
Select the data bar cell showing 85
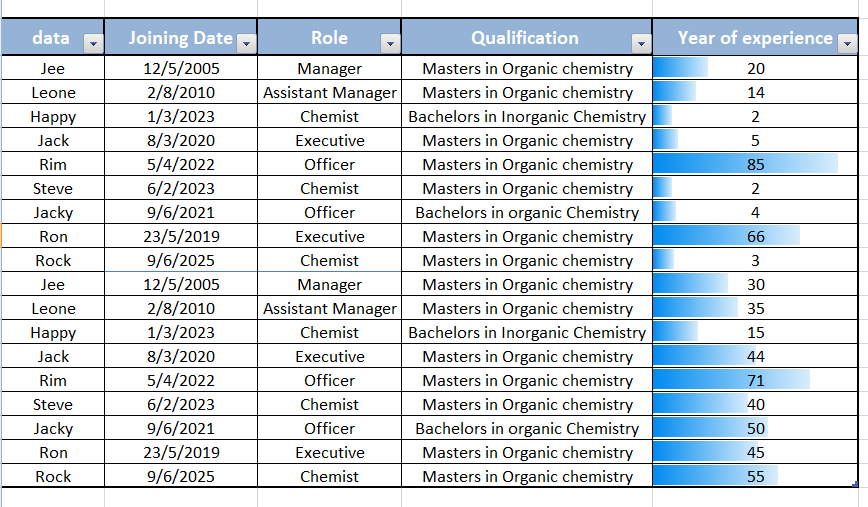755,164
